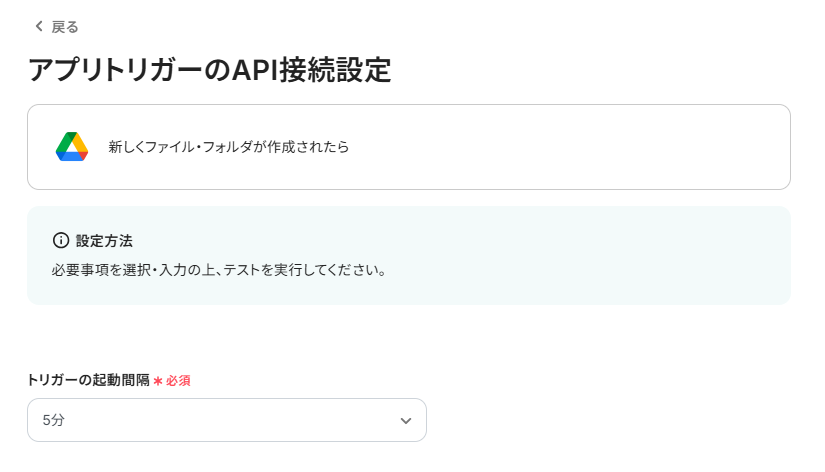
Task: Click the トリガーの起動間隔 field label
Action: [x=88, y=380]
